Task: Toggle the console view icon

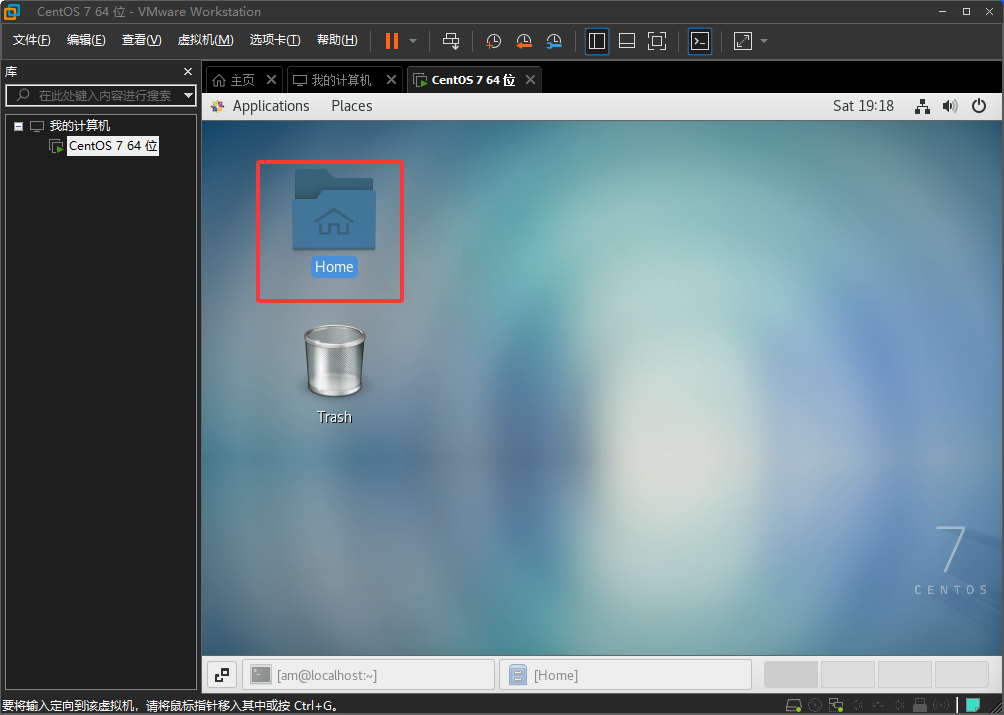Action: point(700,41)
